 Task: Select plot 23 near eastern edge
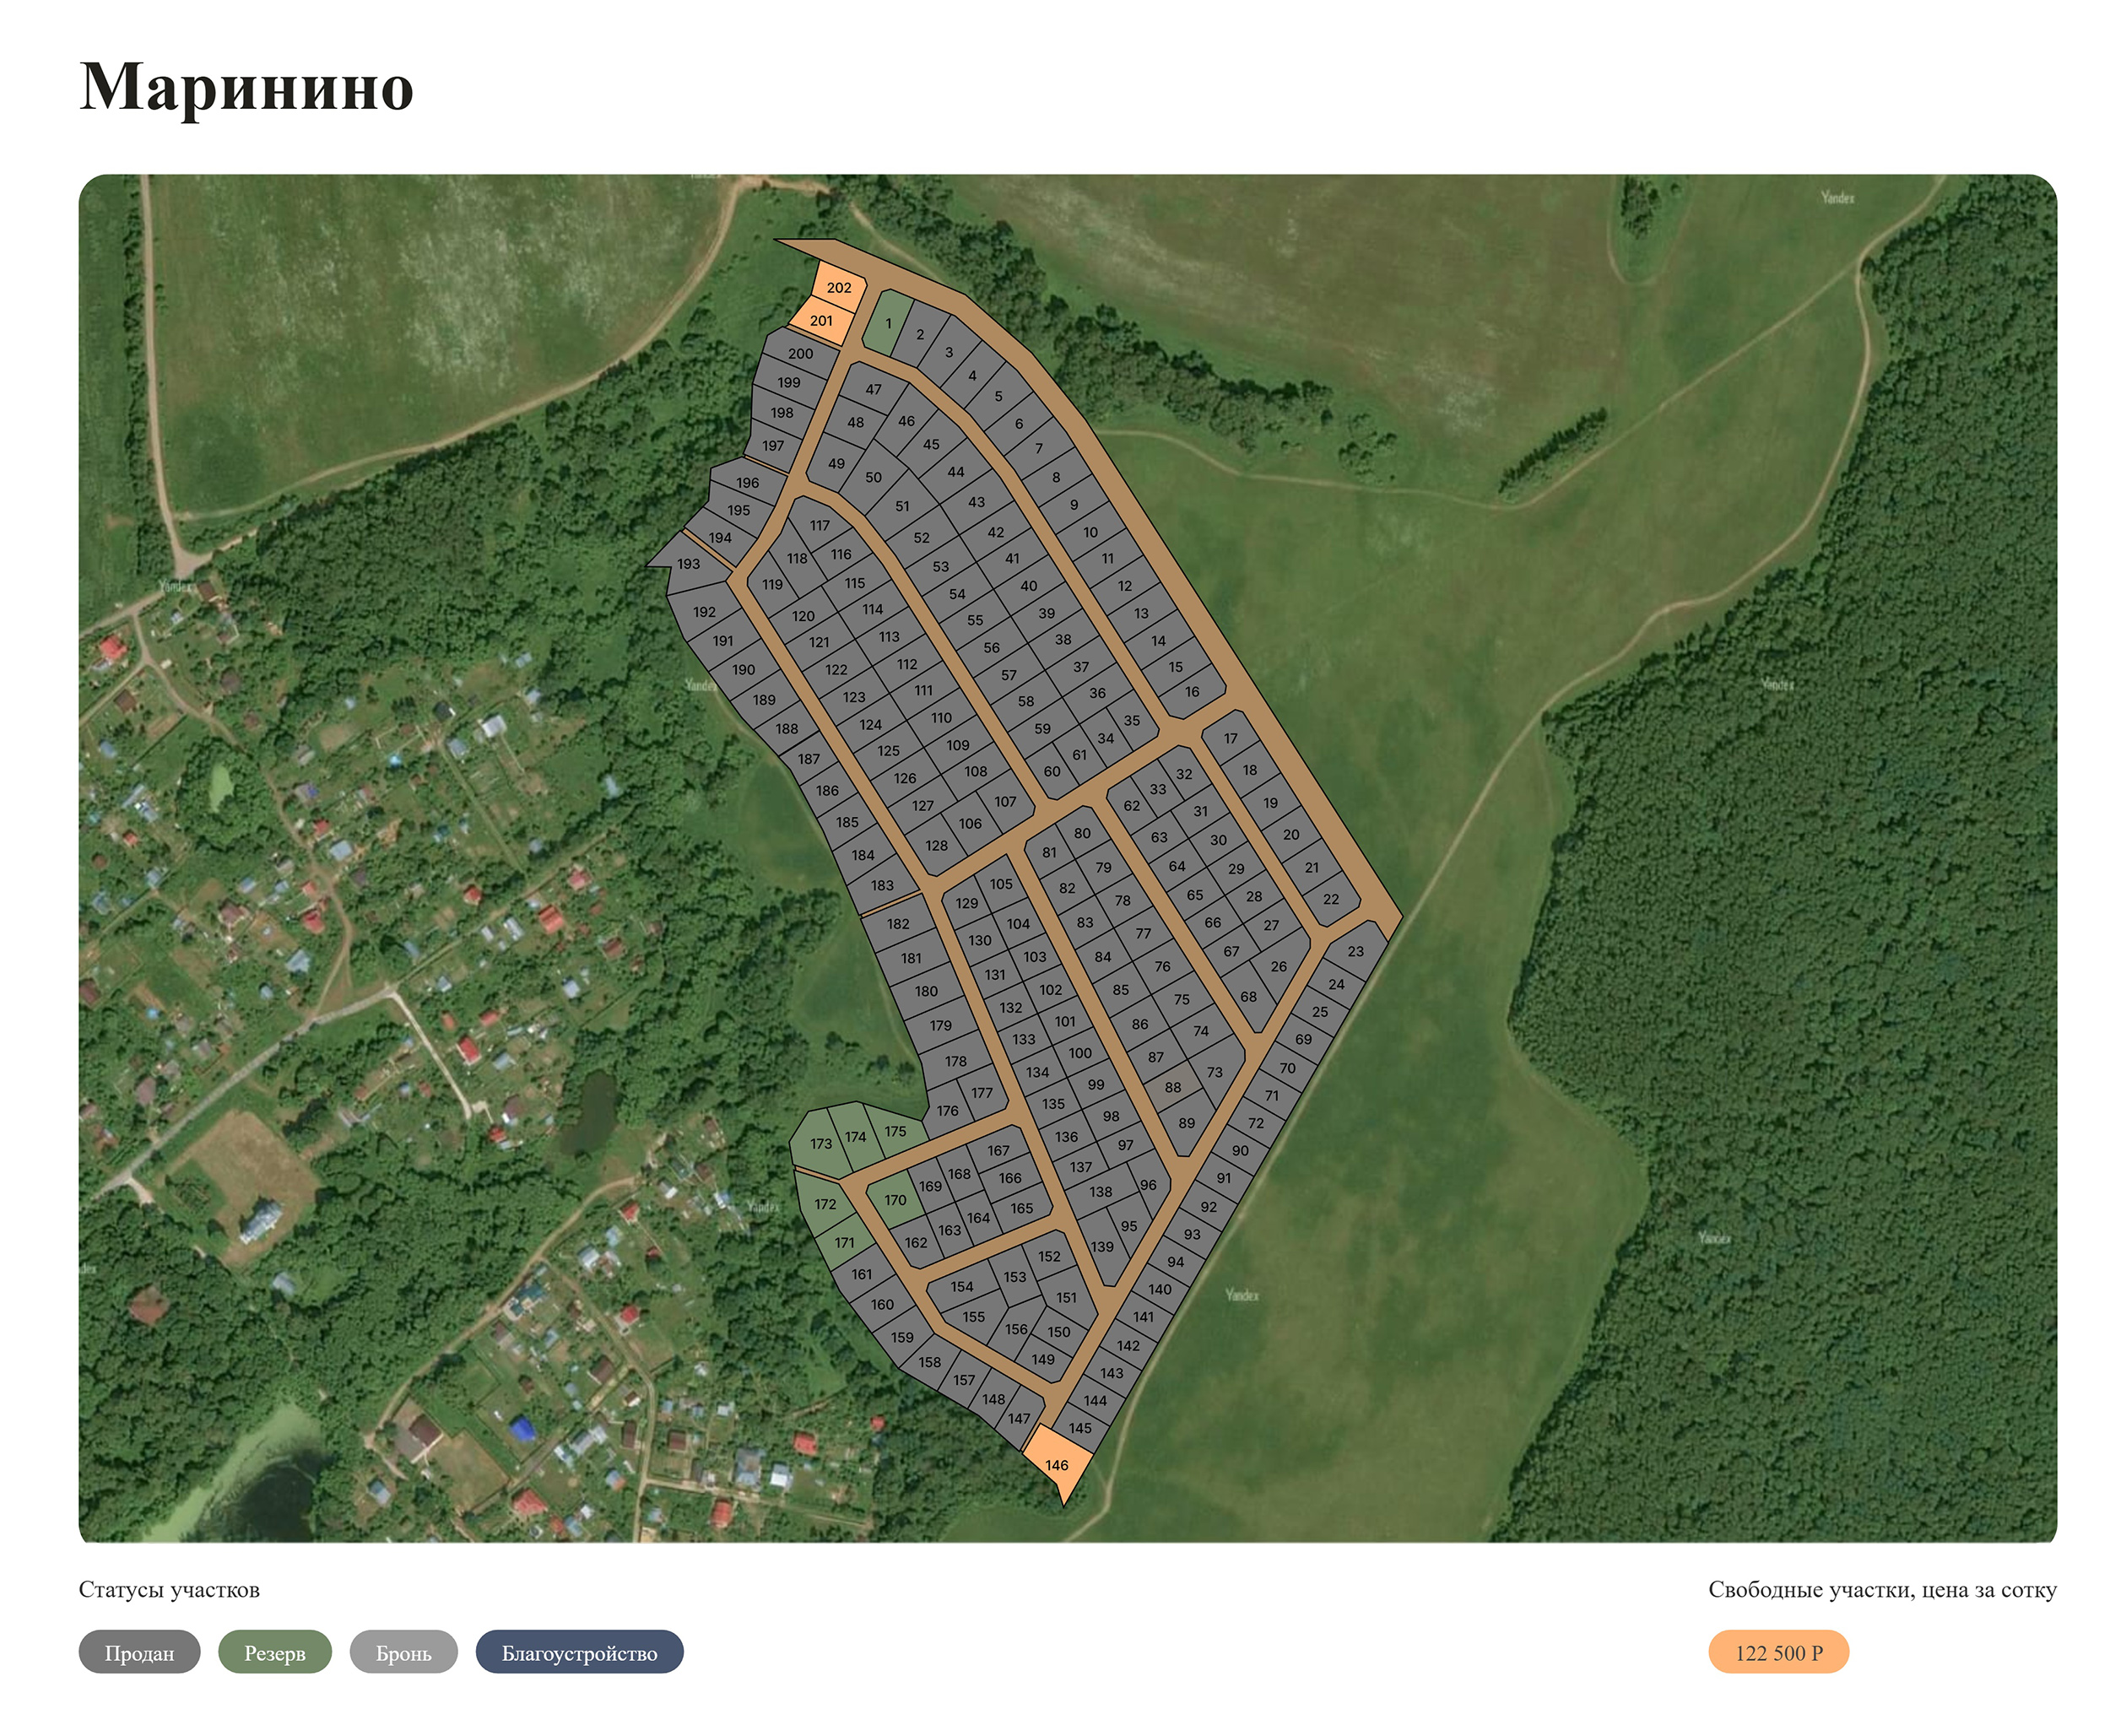(1355, 951)
